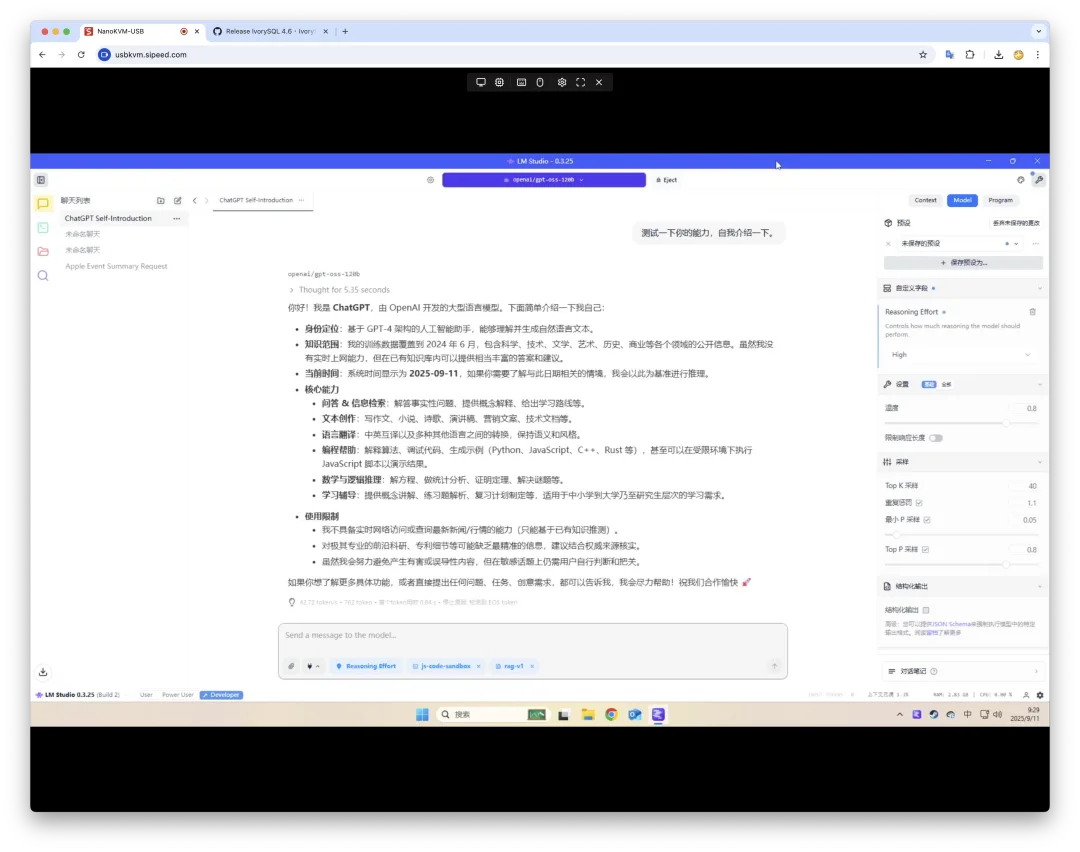Enable the structured output checkbox
The width and height of the screenshot is (1080, 852).
tap(926, 610)
